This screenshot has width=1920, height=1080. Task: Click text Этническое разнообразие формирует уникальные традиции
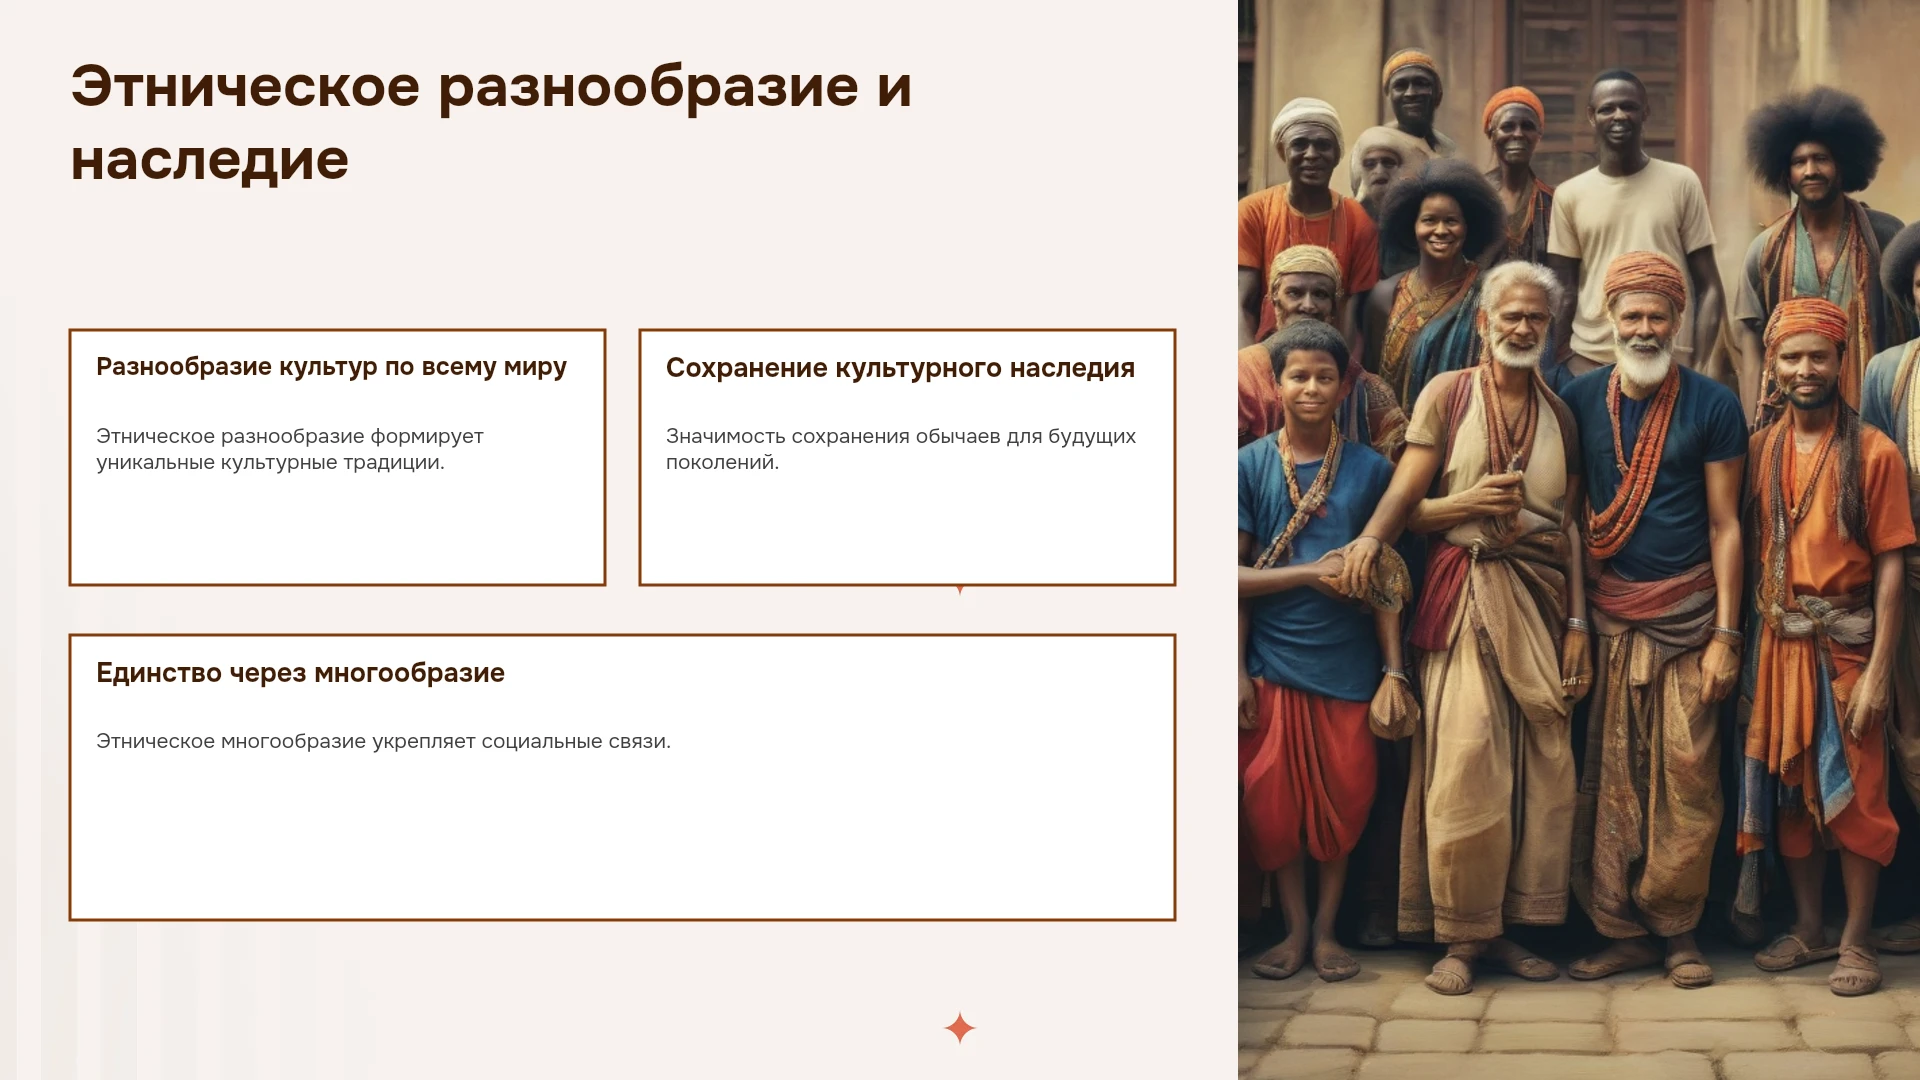290,449
